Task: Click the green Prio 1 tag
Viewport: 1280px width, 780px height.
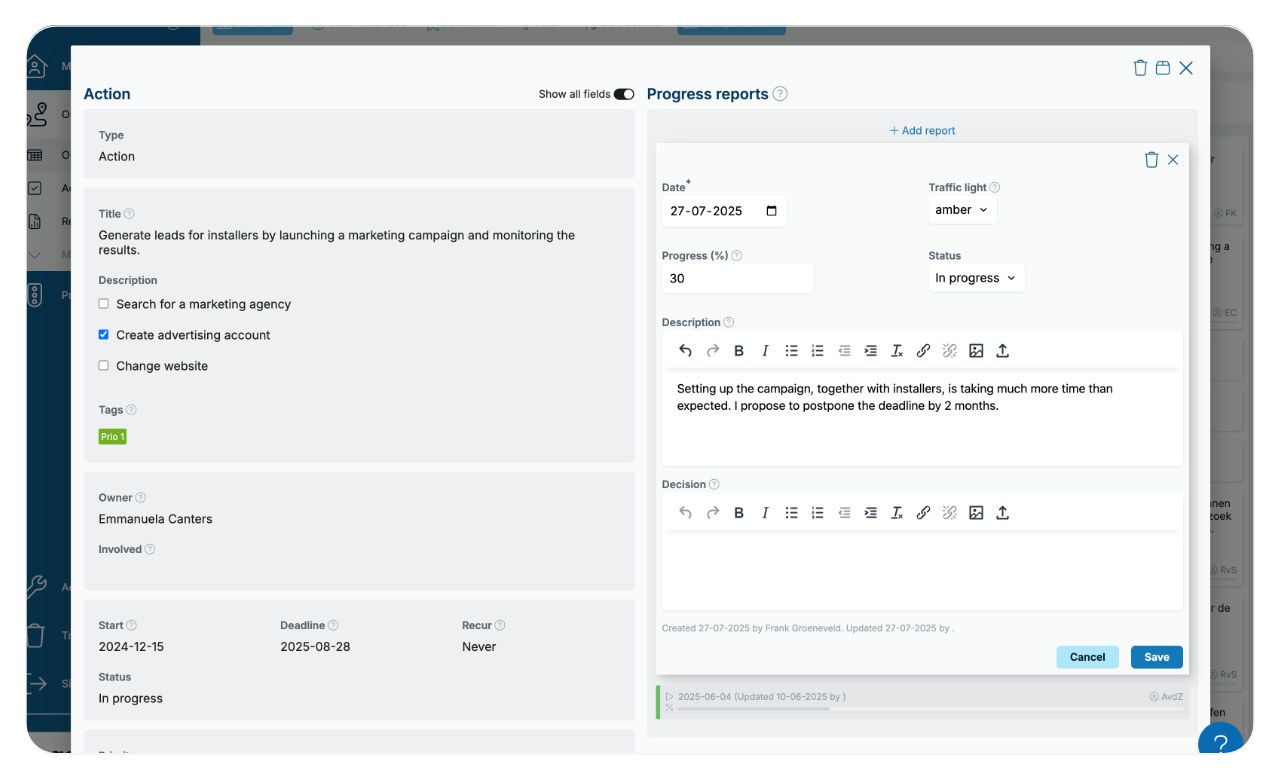Action: 112,436
